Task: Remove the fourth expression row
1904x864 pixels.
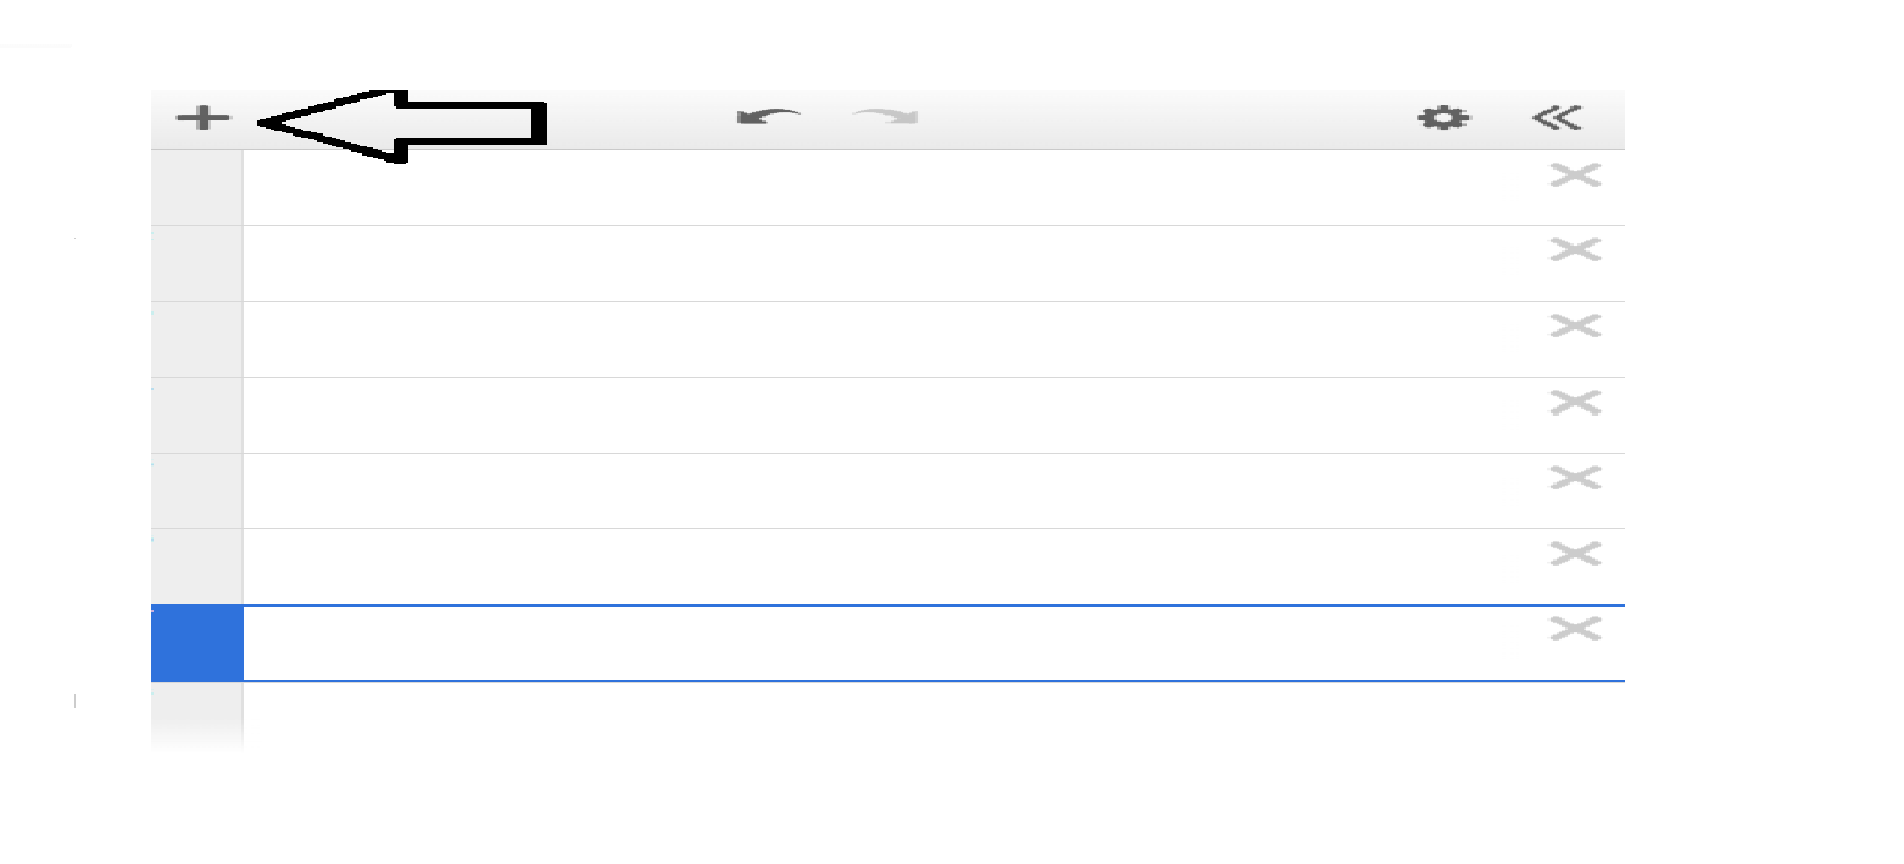Action: coord(1575,402)
